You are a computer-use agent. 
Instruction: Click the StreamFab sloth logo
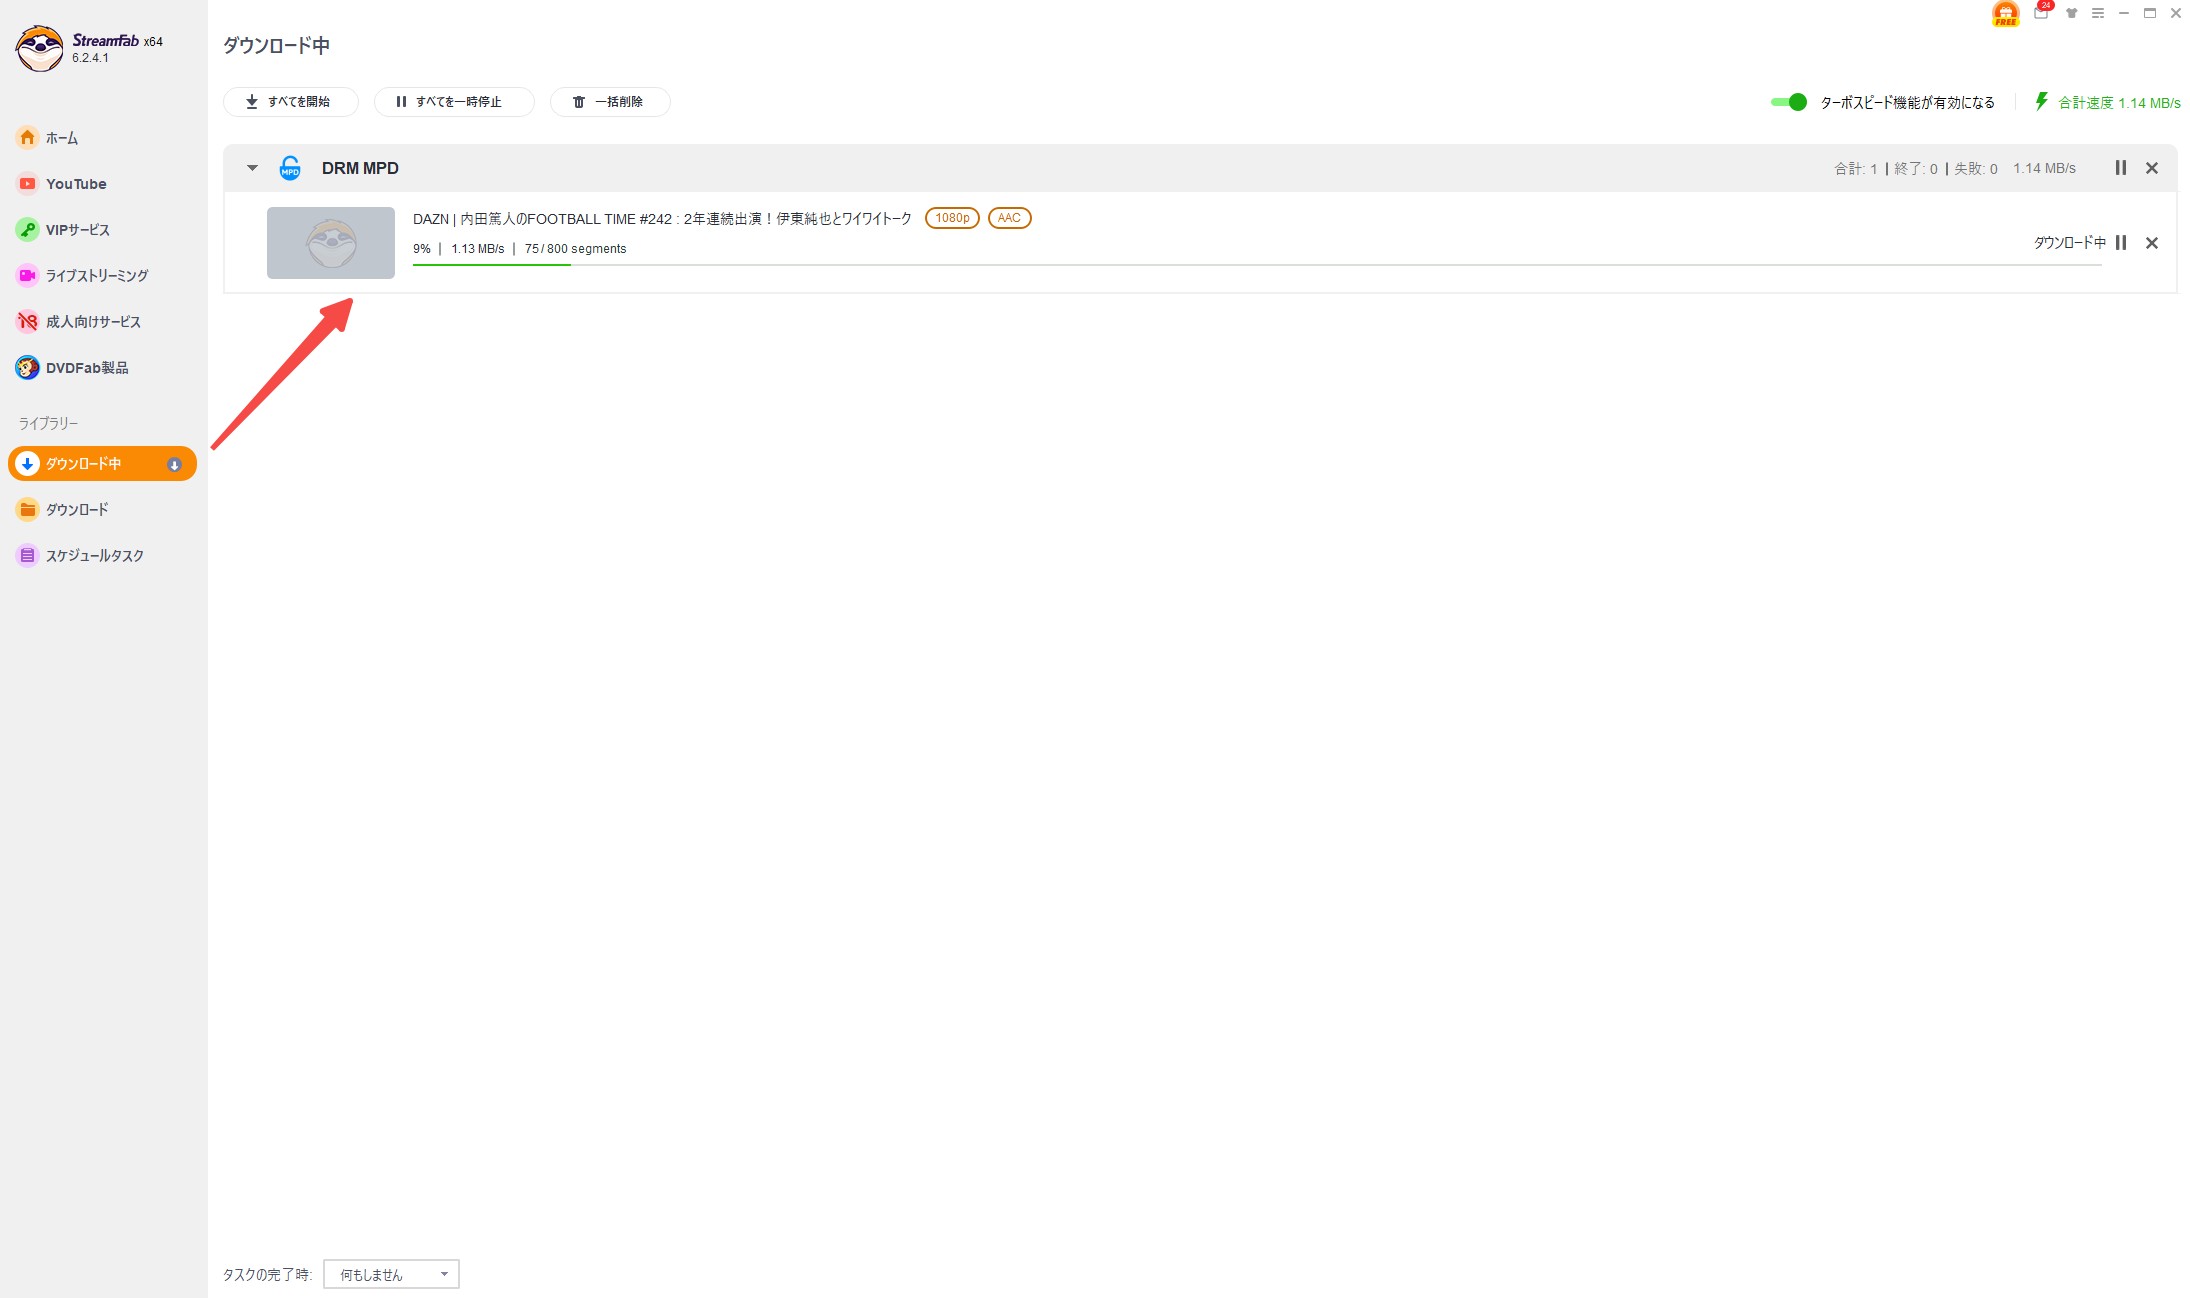pyautogui.click(x=40, y=48)
